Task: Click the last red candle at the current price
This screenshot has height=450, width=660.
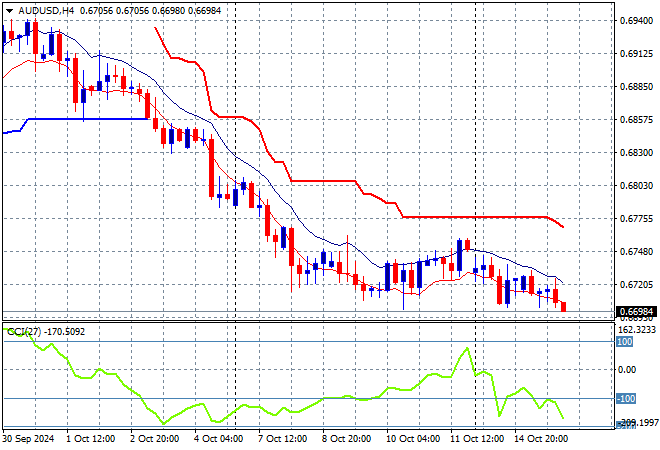Action: (x=564, y=307)
